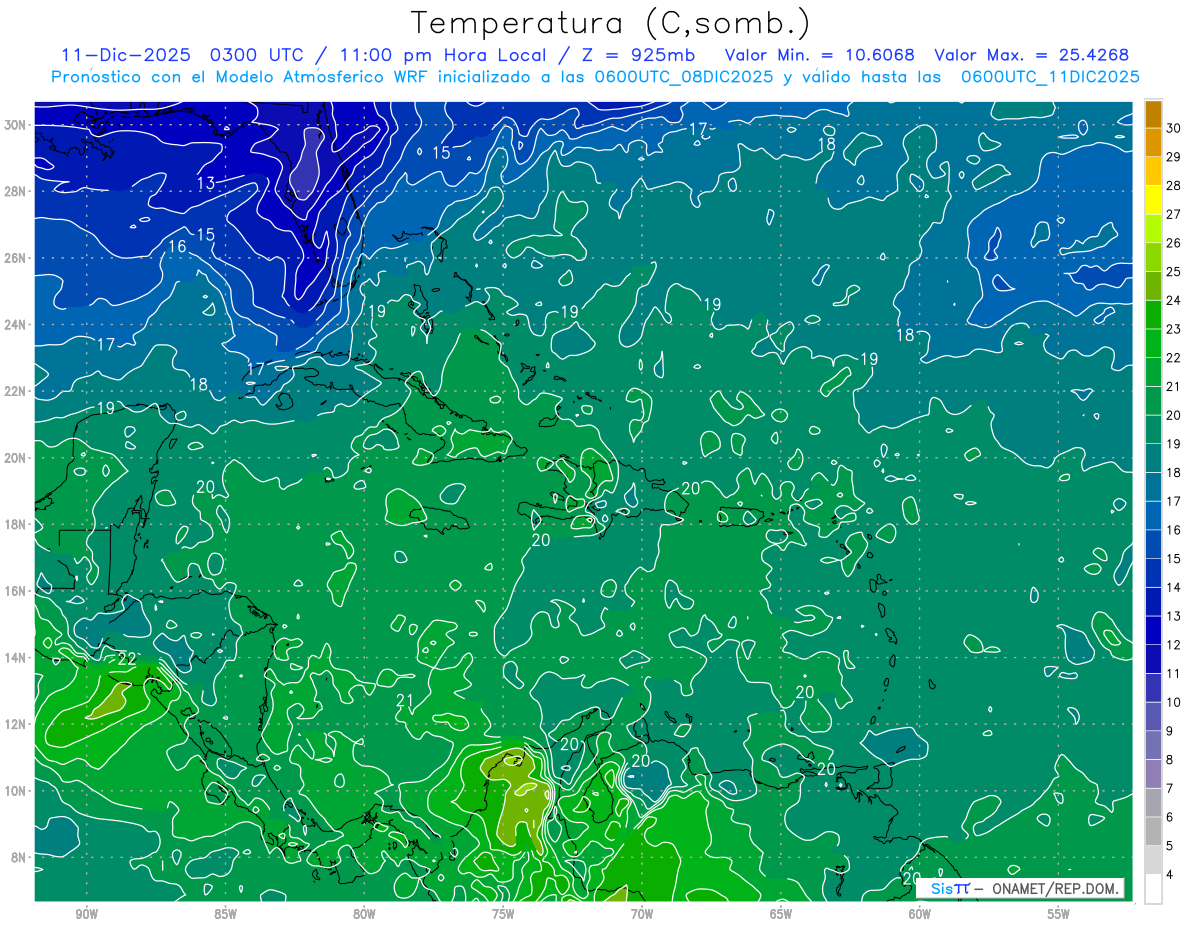Viewport: 1200px width, 927px height.
Task: Select the initialization stamp '0600UTC_08DIC2025'
Action: 683,77
